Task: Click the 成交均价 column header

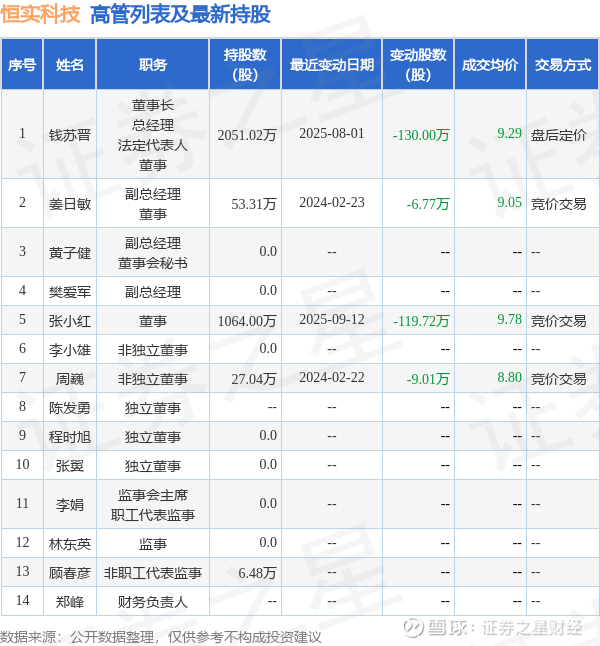Action: point(490,65)
